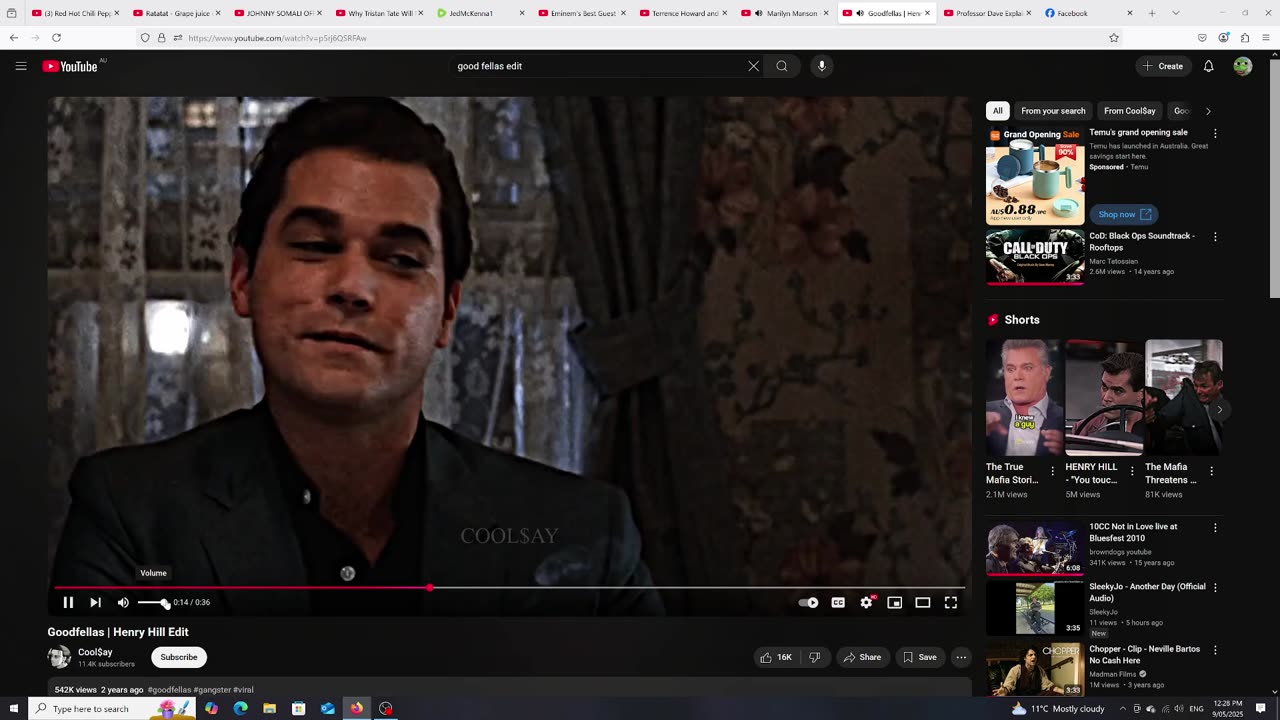Open options for SleekyJo Another Day video
This screenshot has height=720, width=1280.
(1215, 588)
